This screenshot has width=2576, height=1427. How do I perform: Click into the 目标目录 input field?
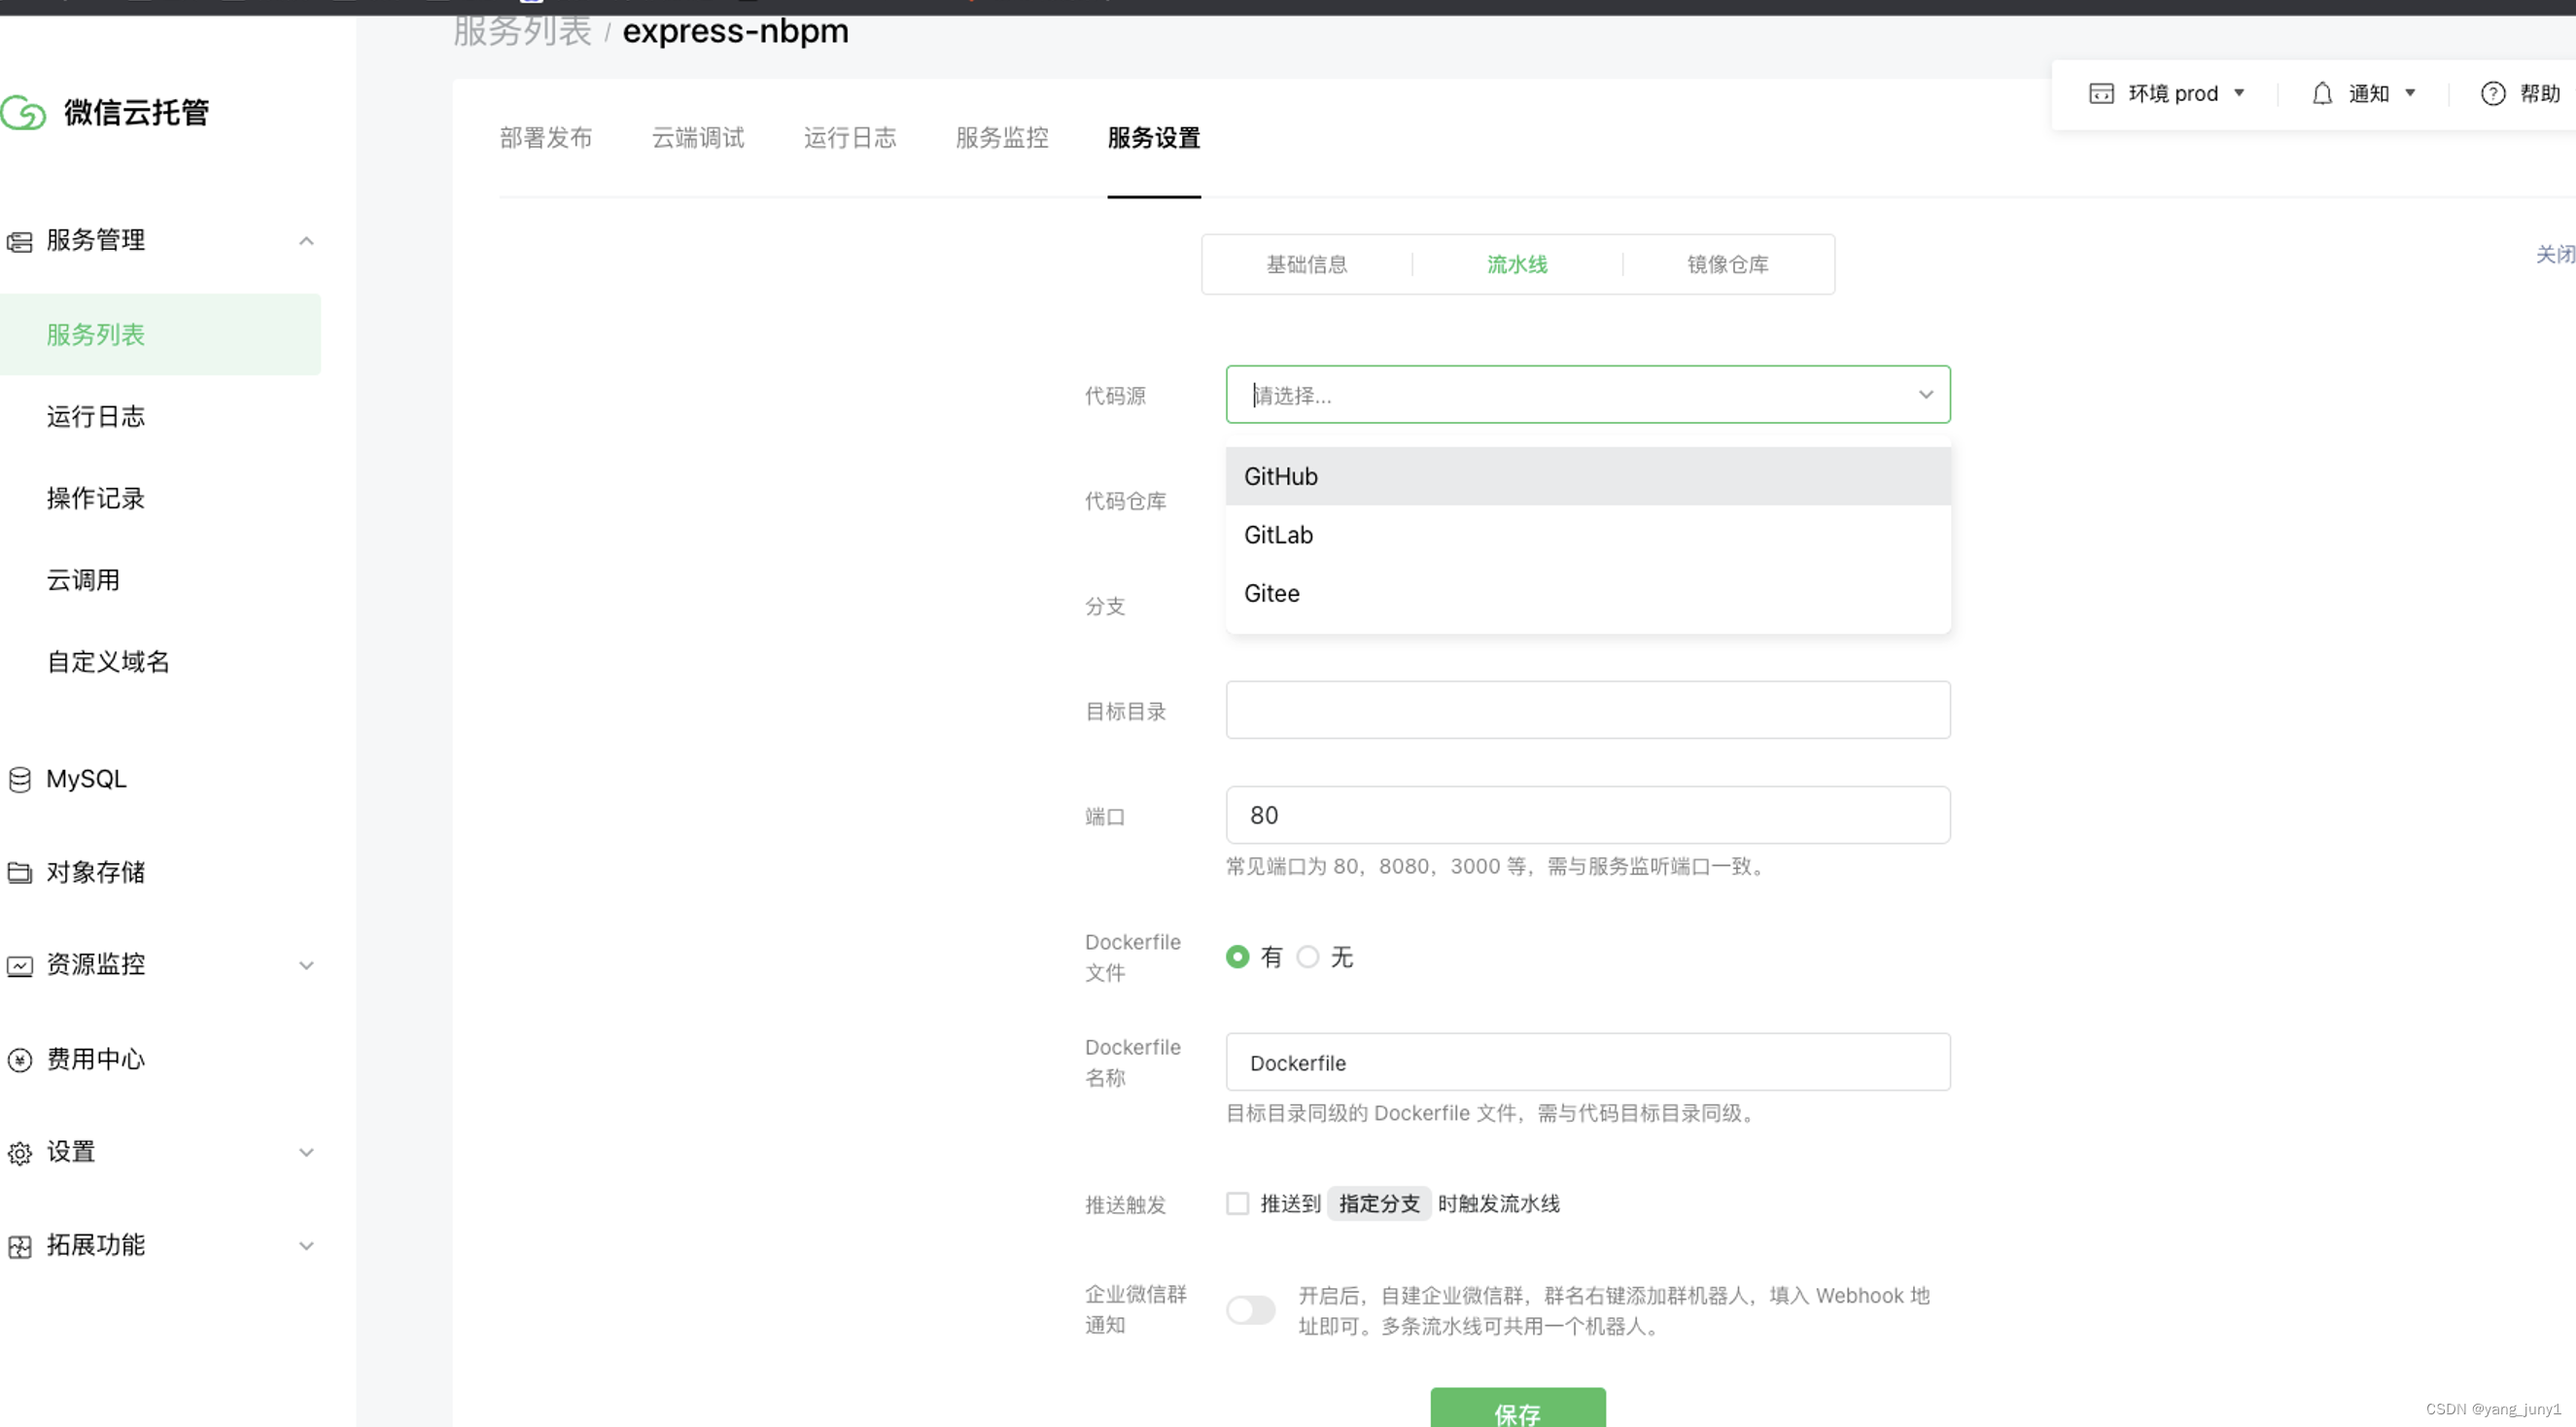[1587, 710]
